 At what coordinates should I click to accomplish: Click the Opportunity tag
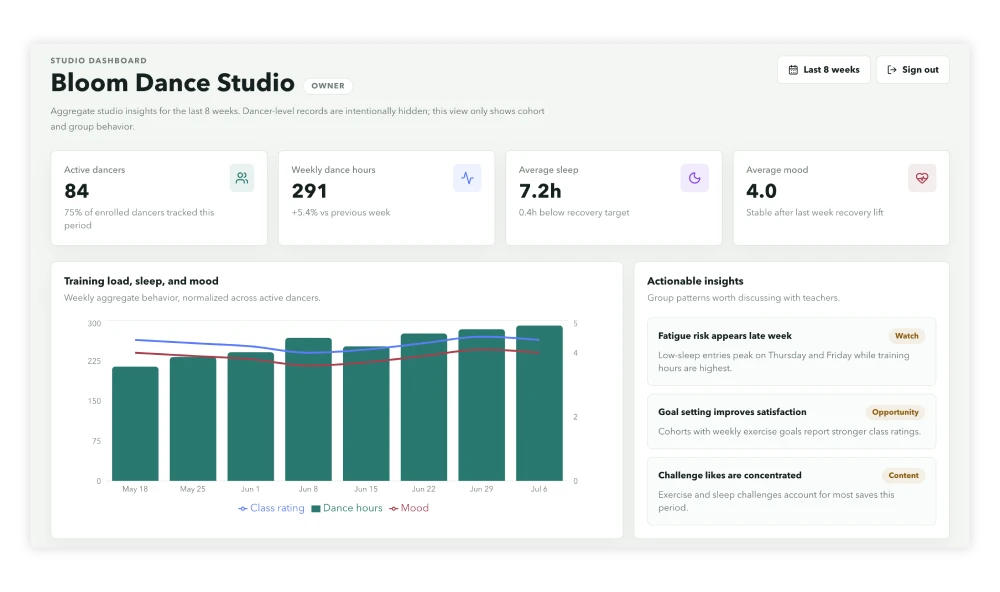pyautogui.click(x=895, y=412)
